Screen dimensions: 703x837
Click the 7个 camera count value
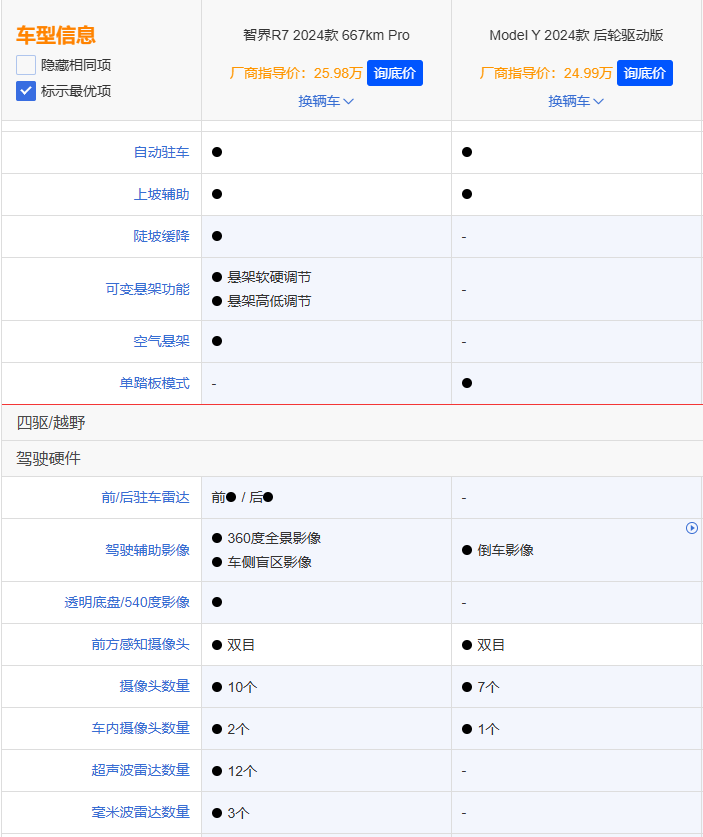click(488, 687)
